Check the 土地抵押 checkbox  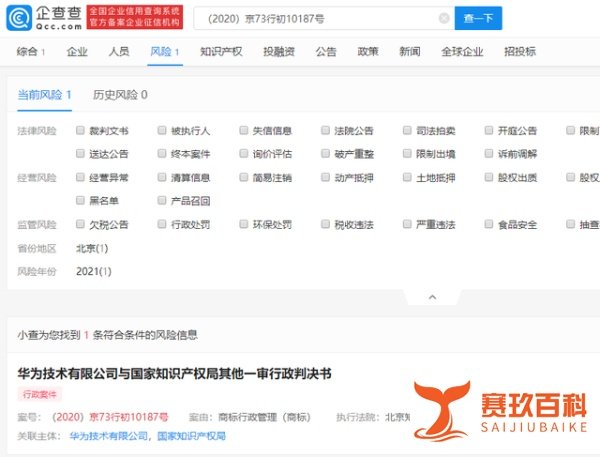coord(407,177)
